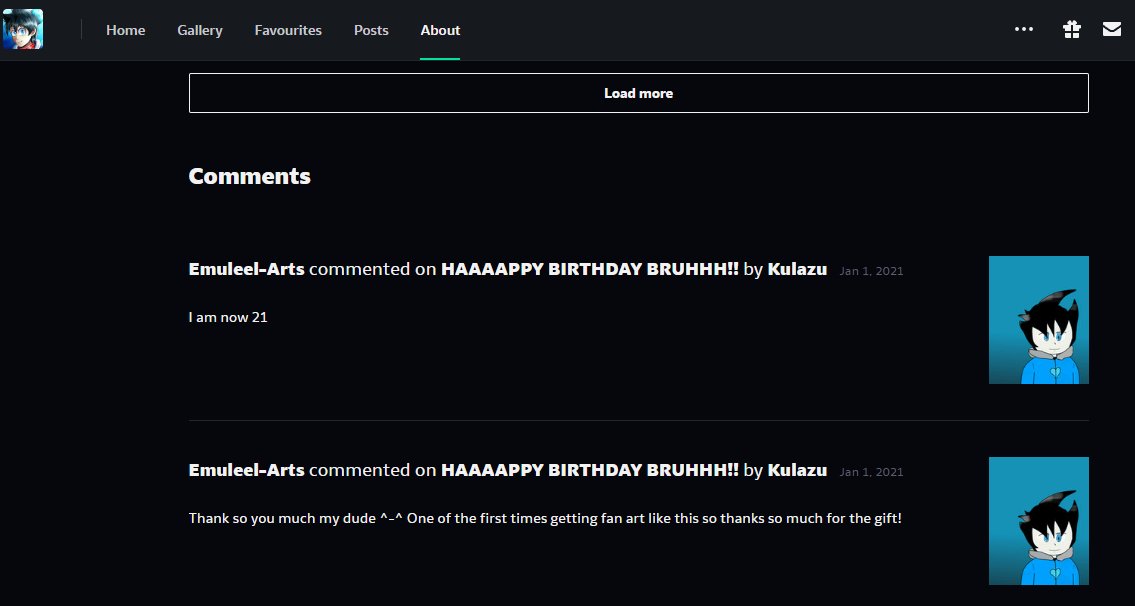
Task: Click the Load more button
Action: [638, 93]
